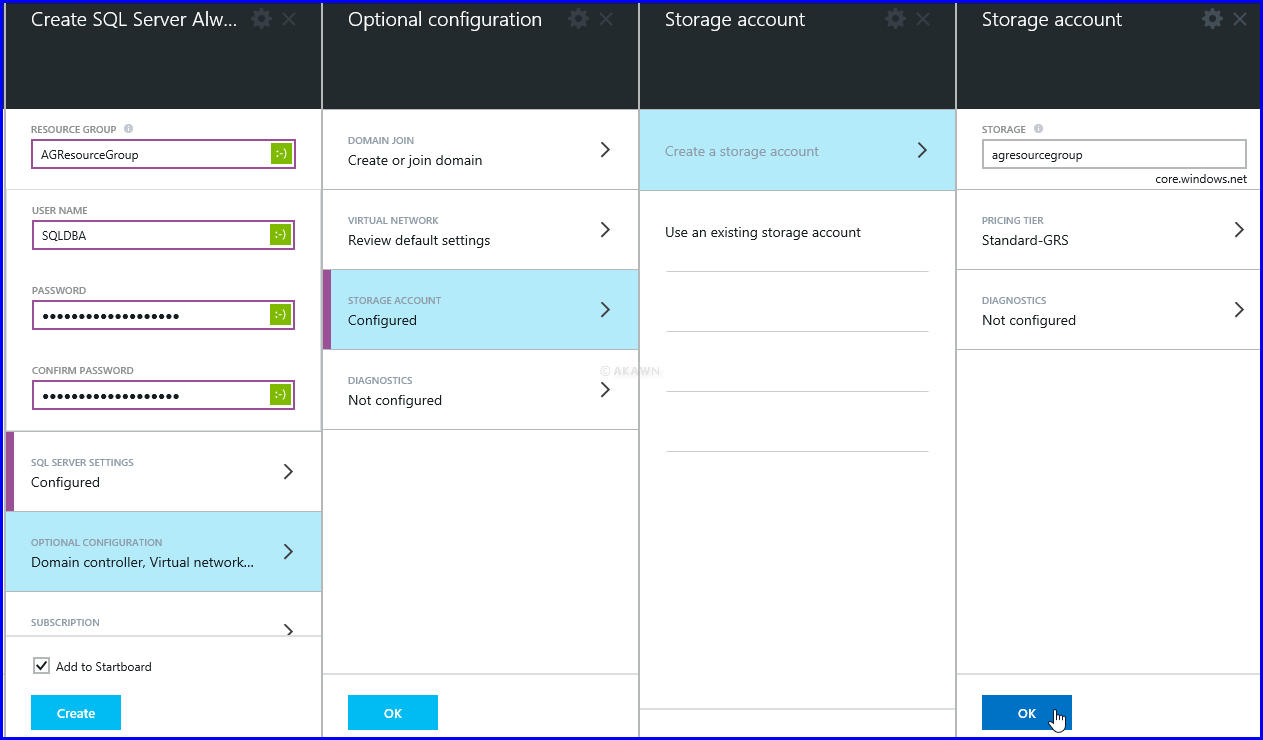Click the Resource Group info icon

tap(128, 129)
